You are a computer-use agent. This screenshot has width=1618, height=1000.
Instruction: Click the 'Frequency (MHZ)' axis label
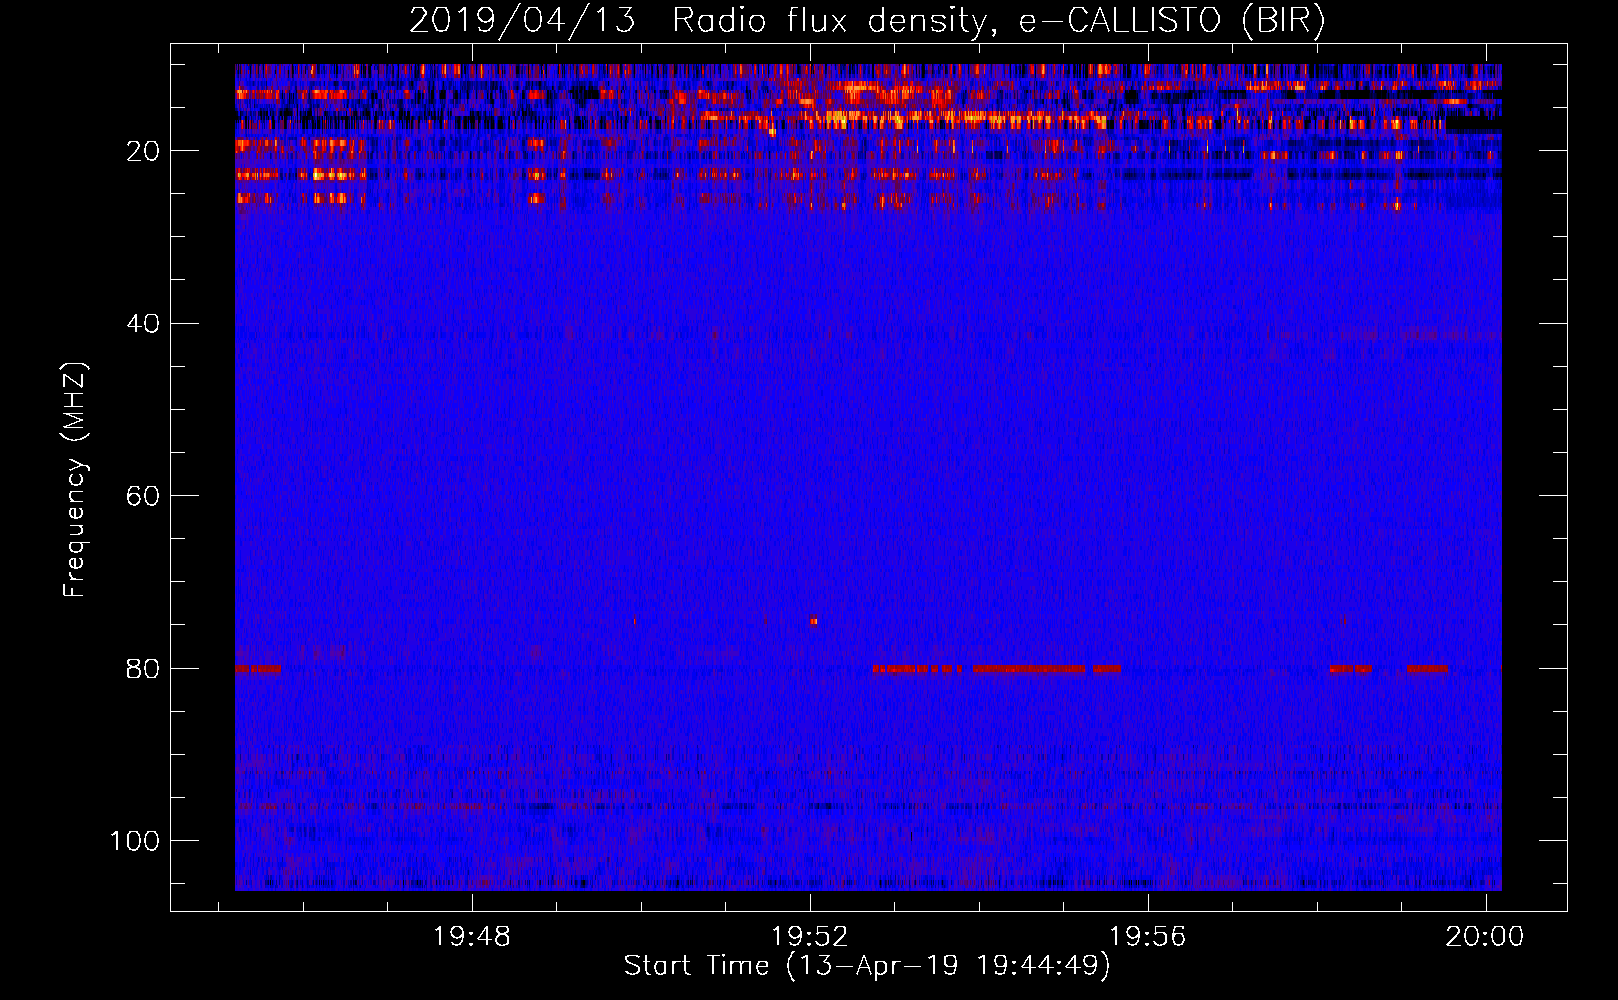point(75,480)
